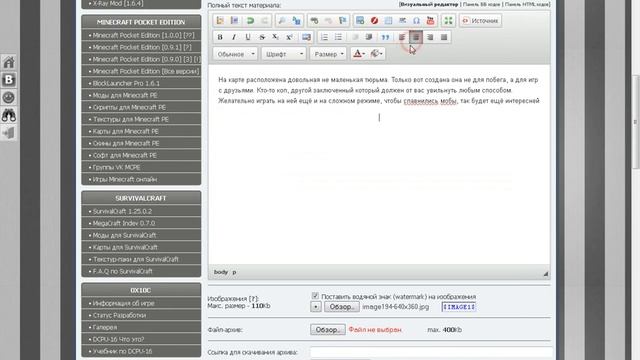This screenshot has height=360, width=640.
Task: Click the green Undo arrow icon
Action: coord(250,20)
